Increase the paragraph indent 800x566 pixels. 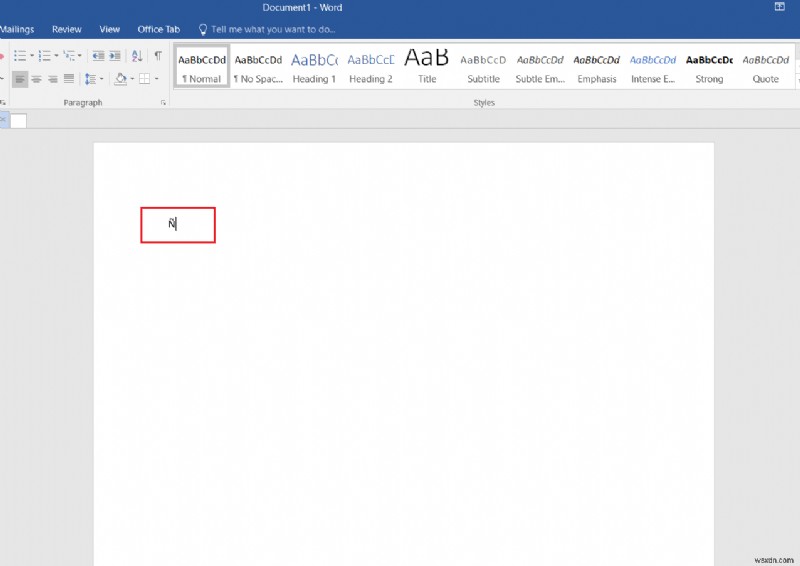tap(115, 56)
